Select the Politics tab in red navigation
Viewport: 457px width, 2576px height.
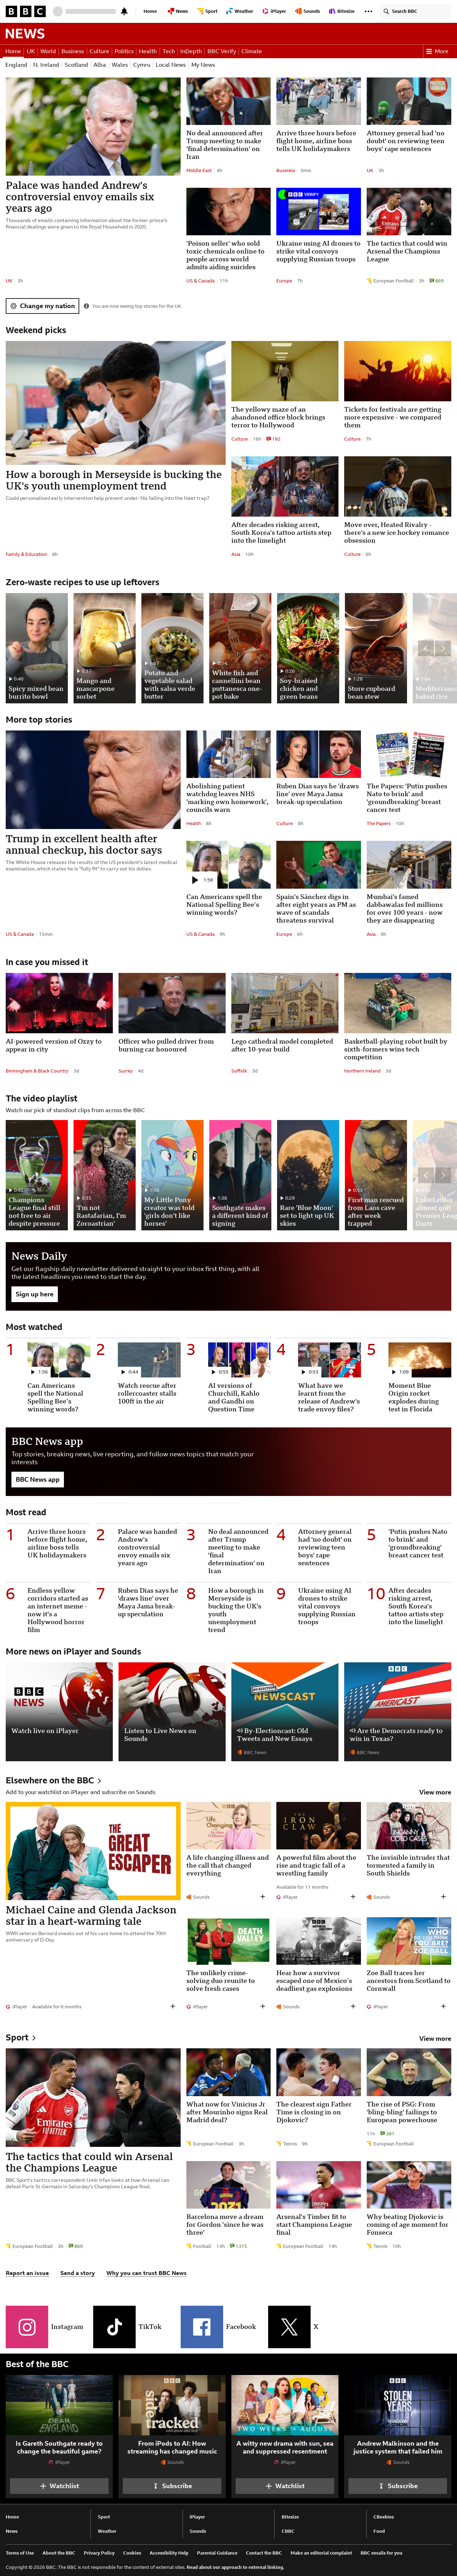124,51
